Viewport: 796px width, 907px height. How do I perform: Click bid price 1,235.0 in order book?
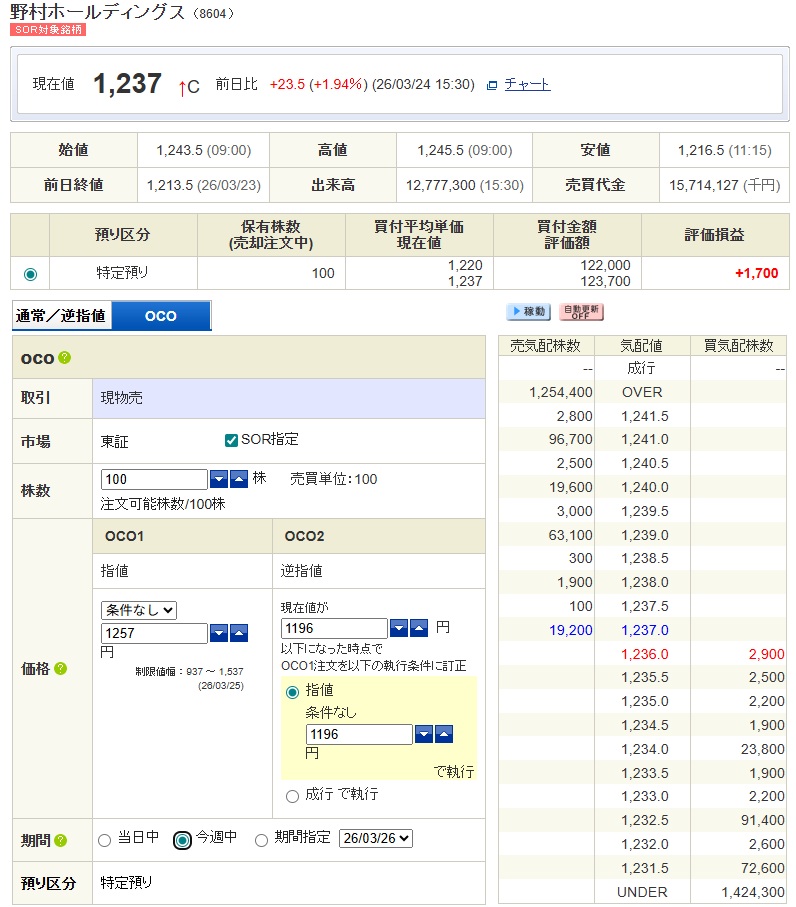[x=644, y=702]
